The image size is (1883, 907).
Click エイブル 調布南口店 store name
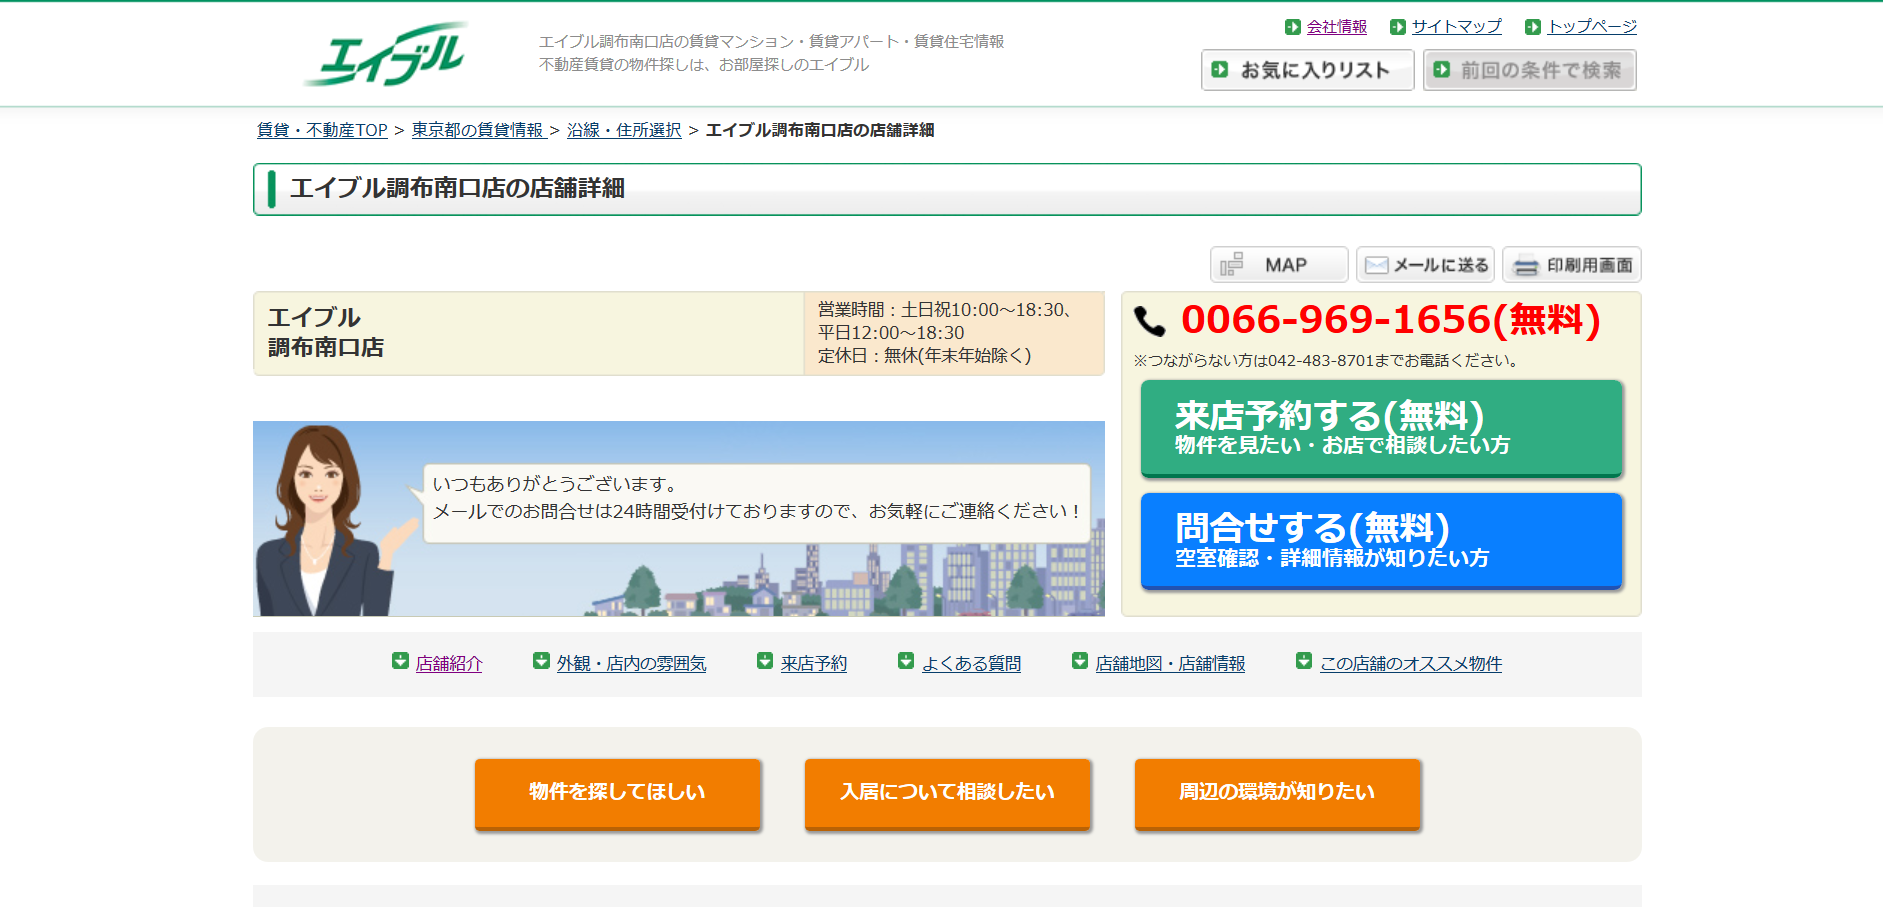tap(326, 332)
